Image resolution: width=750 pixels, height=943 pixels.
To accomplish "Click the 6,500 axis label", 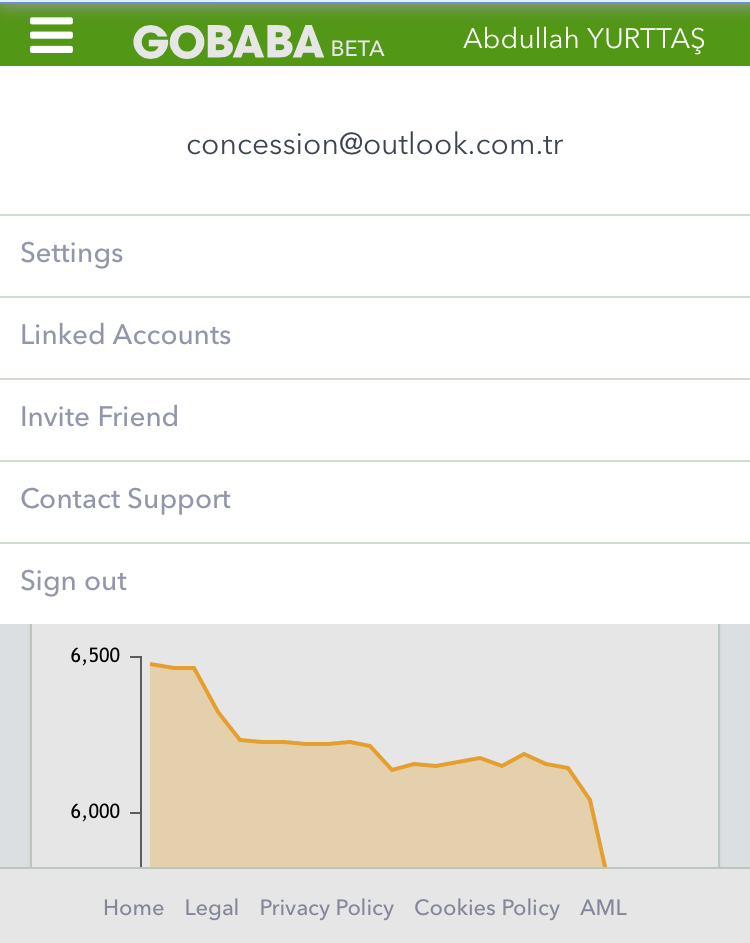I will pyautogui.click(x=95, y=655).
